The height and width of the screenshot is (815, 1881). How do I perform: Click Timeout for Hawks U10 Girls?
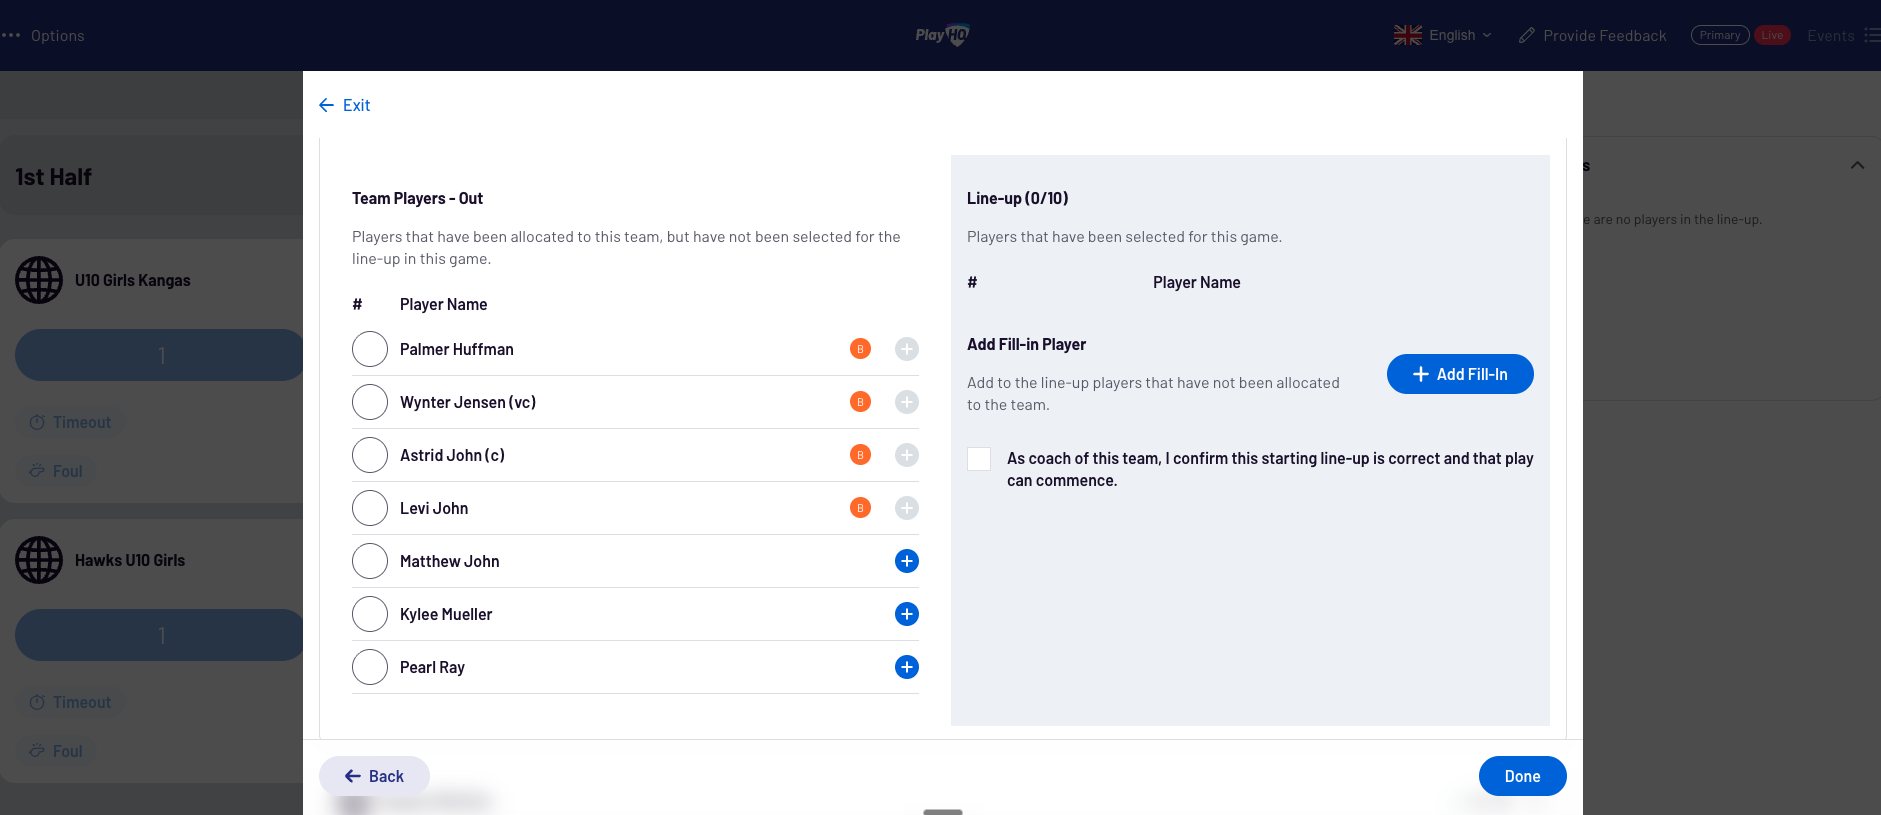point(70,702)
